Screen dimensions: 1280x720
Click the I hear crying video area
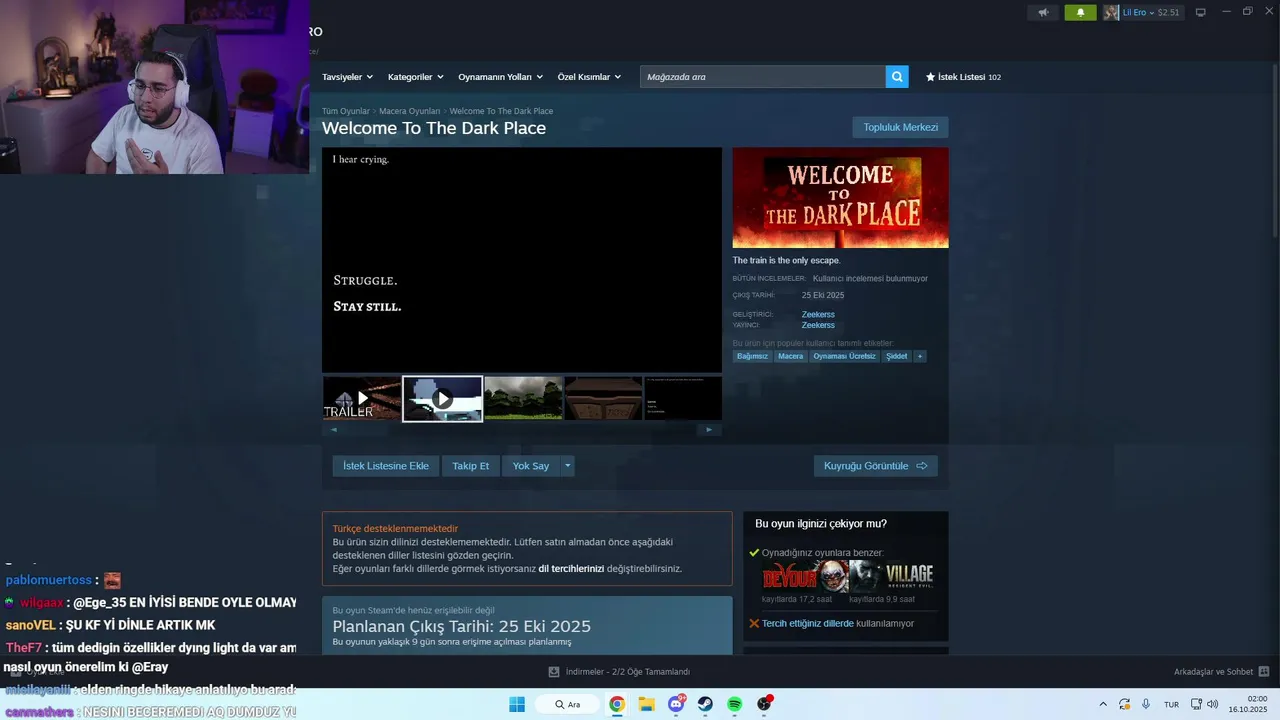pyautogui.click(x=522, y=260)
